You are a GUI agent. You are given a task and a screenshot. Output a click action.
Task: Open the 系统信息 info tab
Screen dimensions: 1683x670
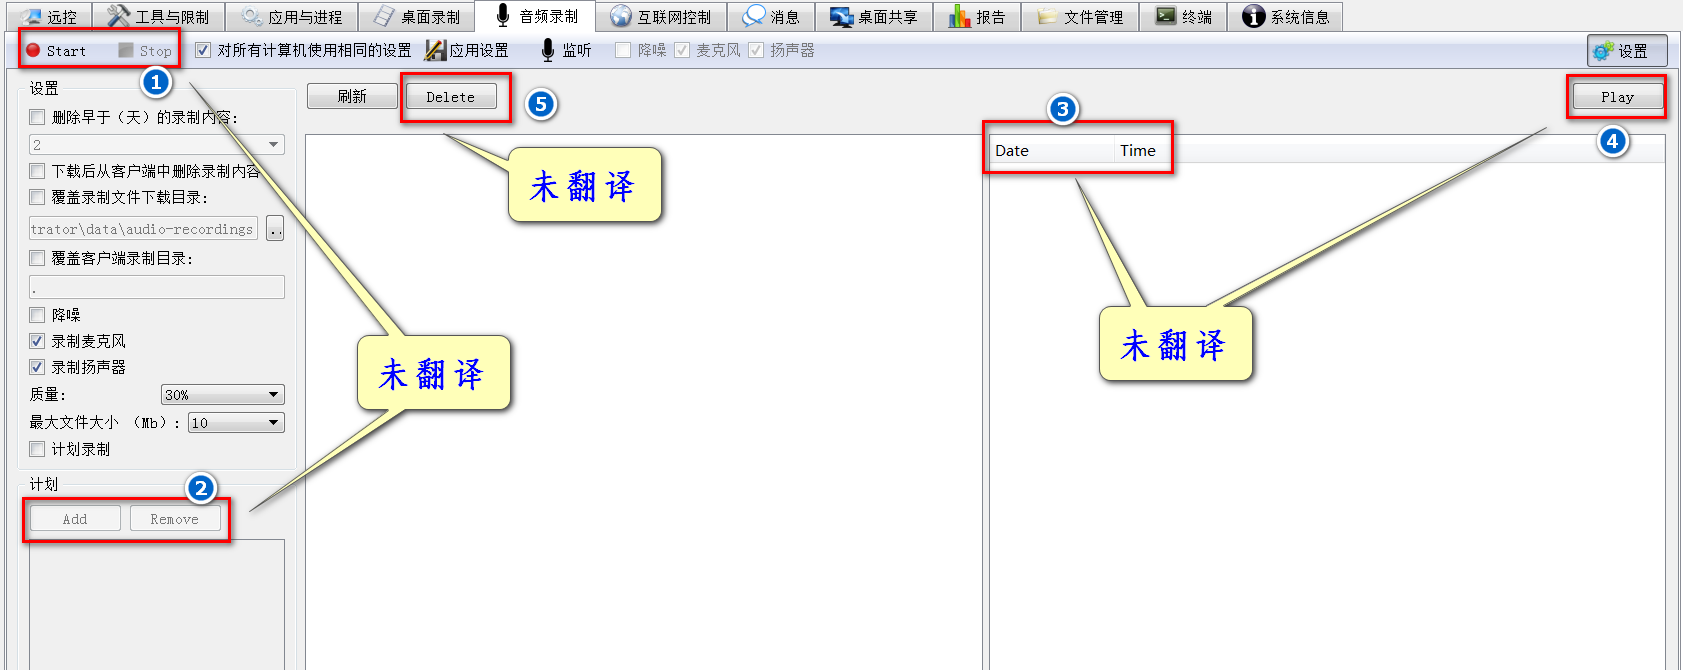click(1285, 17)
